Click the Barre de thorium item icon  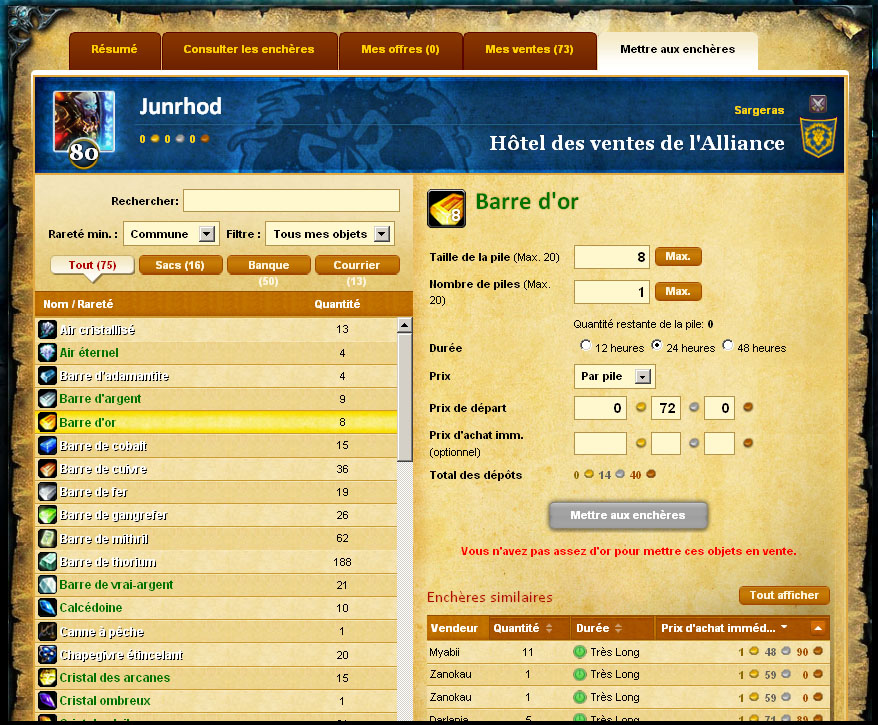[47, 562]
